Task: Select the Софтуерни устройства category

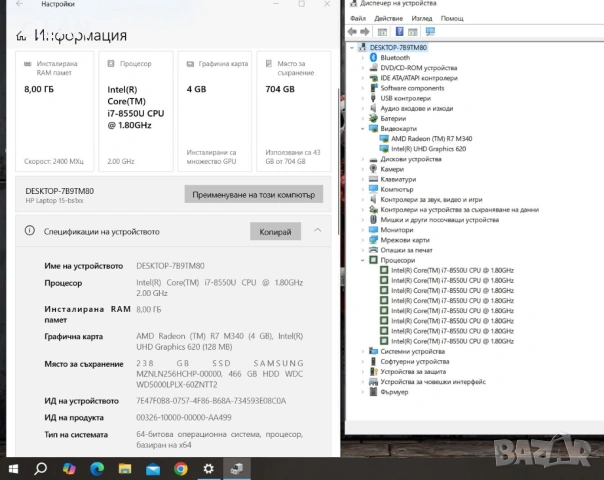Action: tap(415, 362)
